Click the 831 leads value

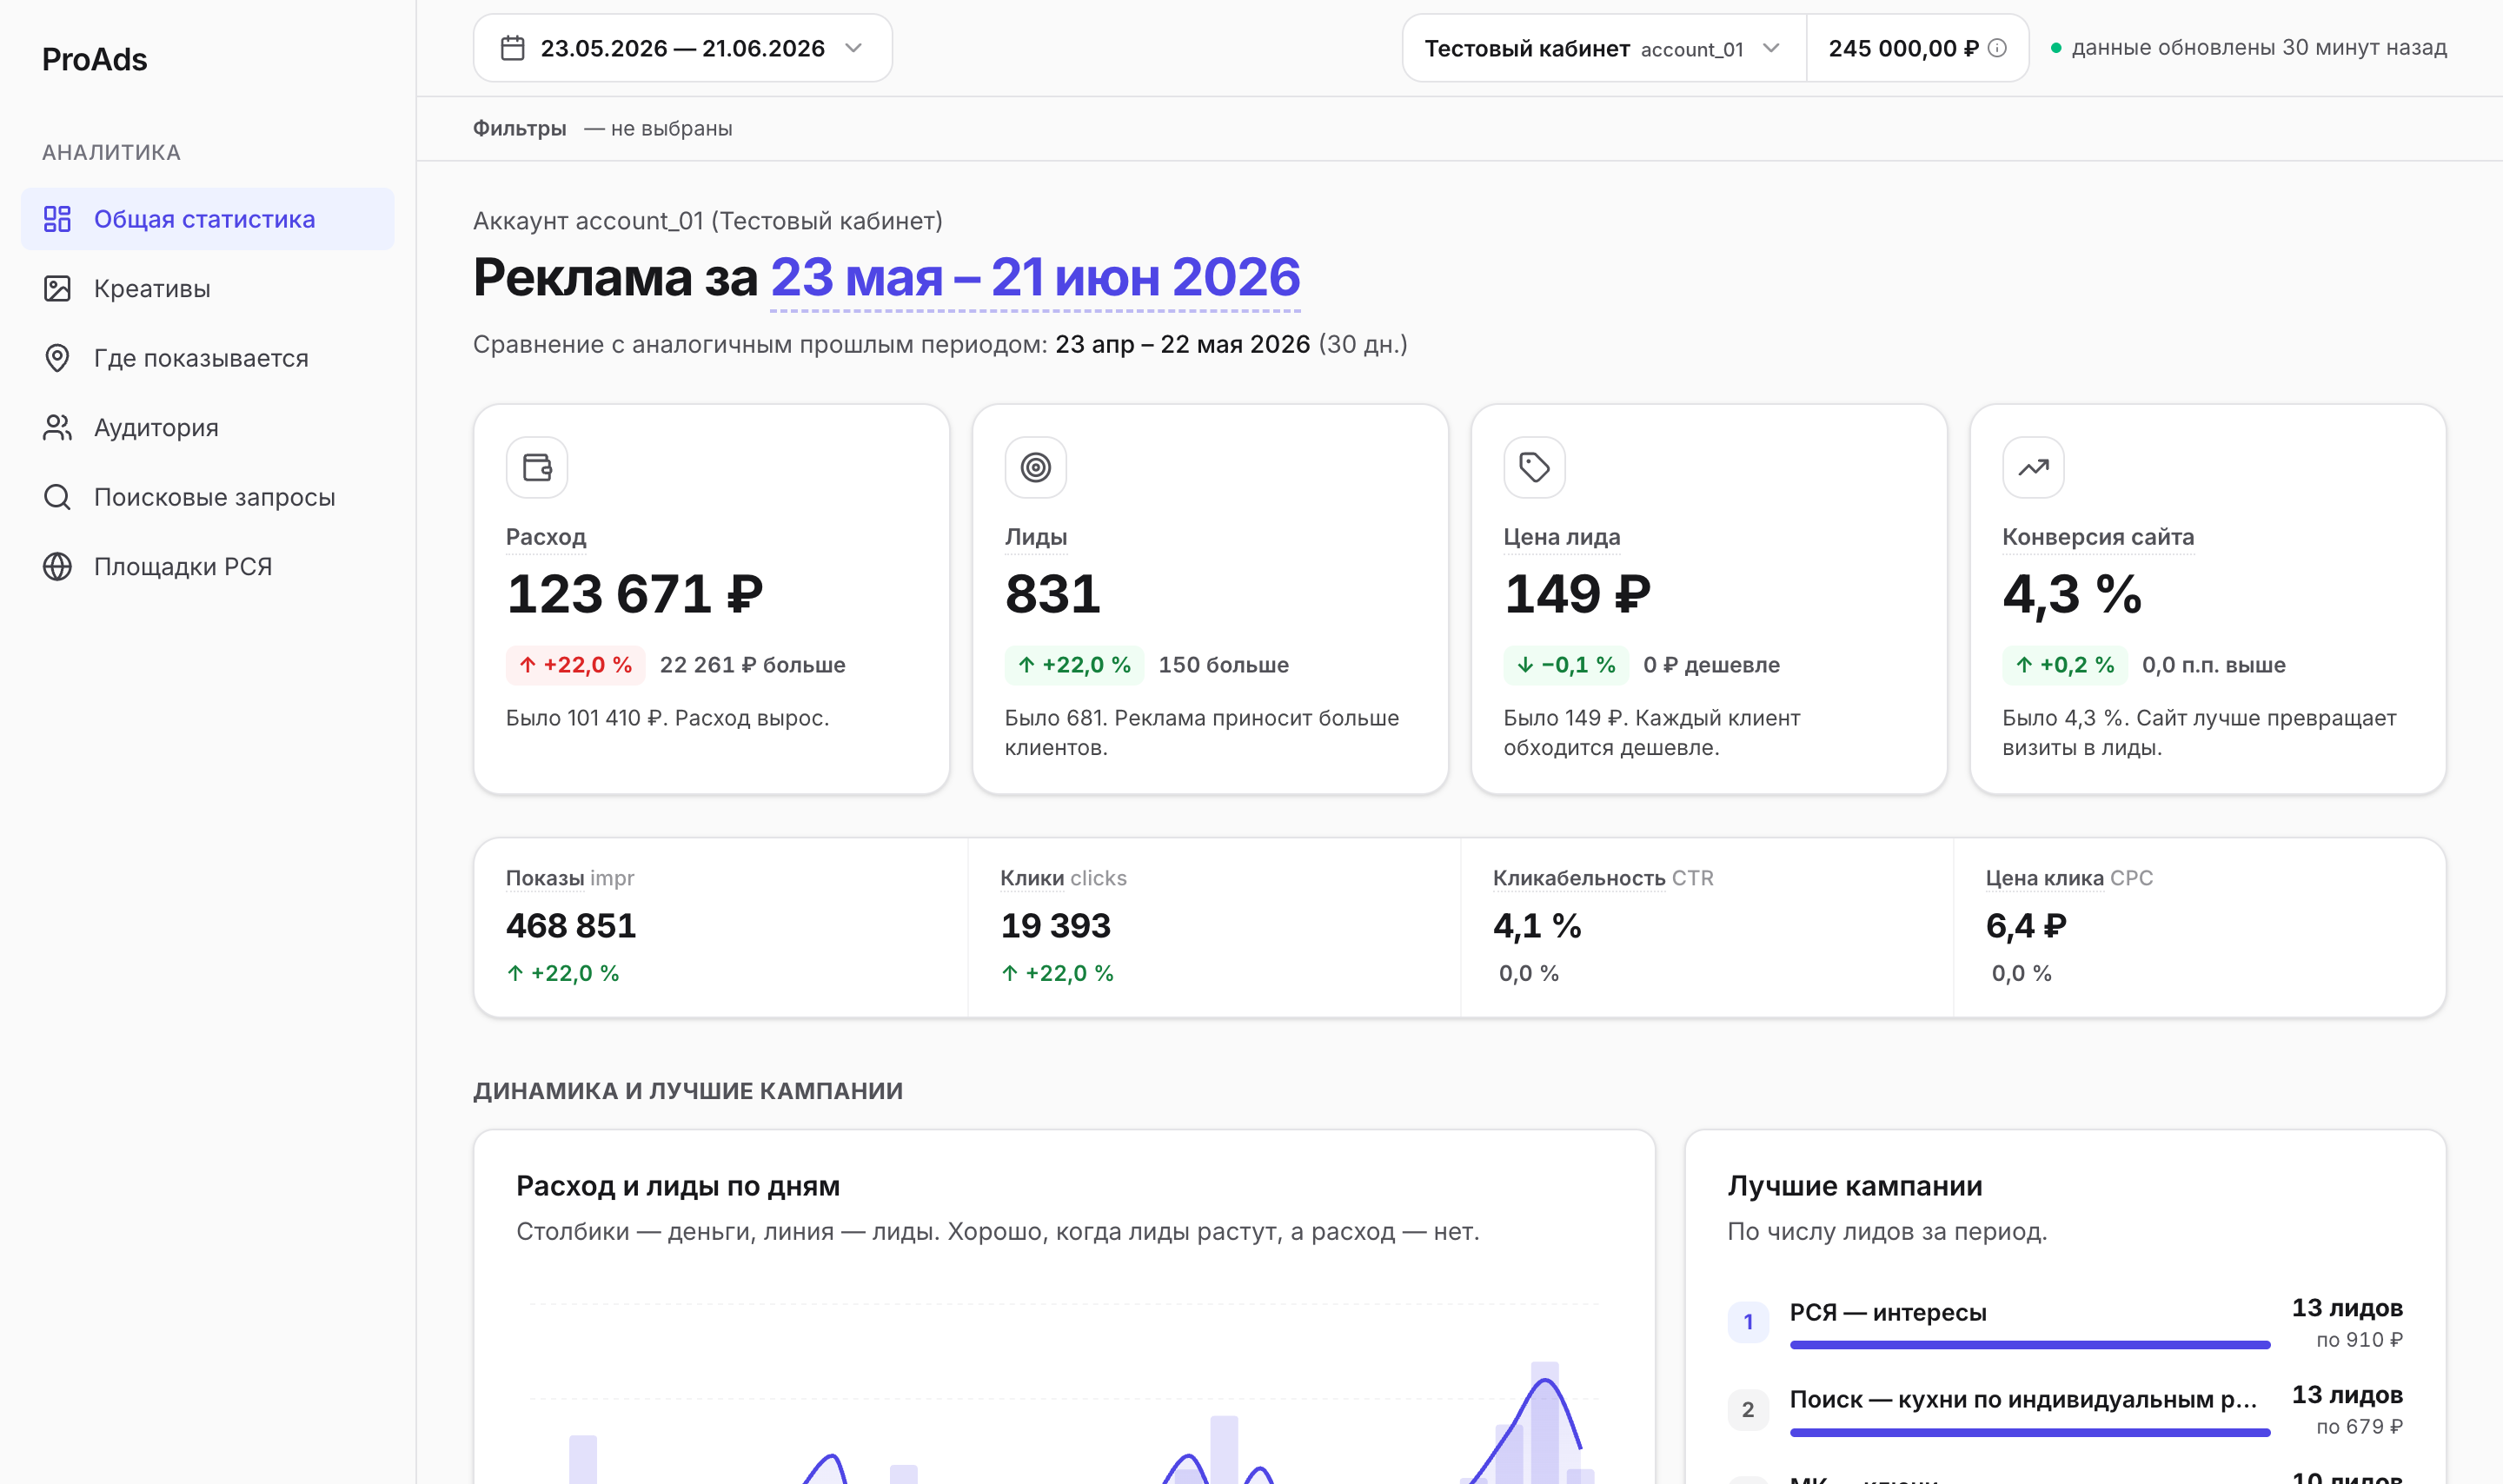[1053, 594]
